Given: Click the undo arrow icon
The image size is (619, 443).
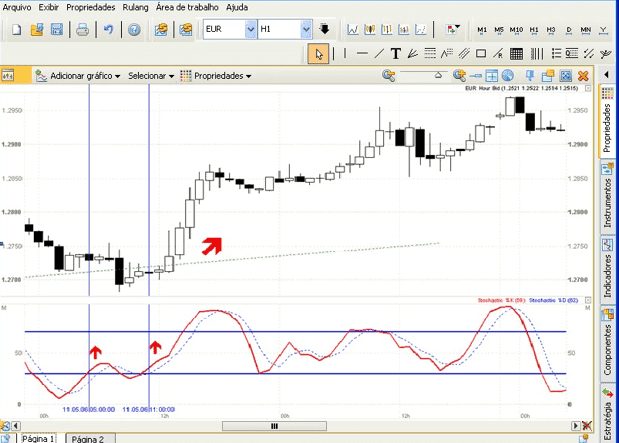Looking at the screenshot, I should 108,29.
